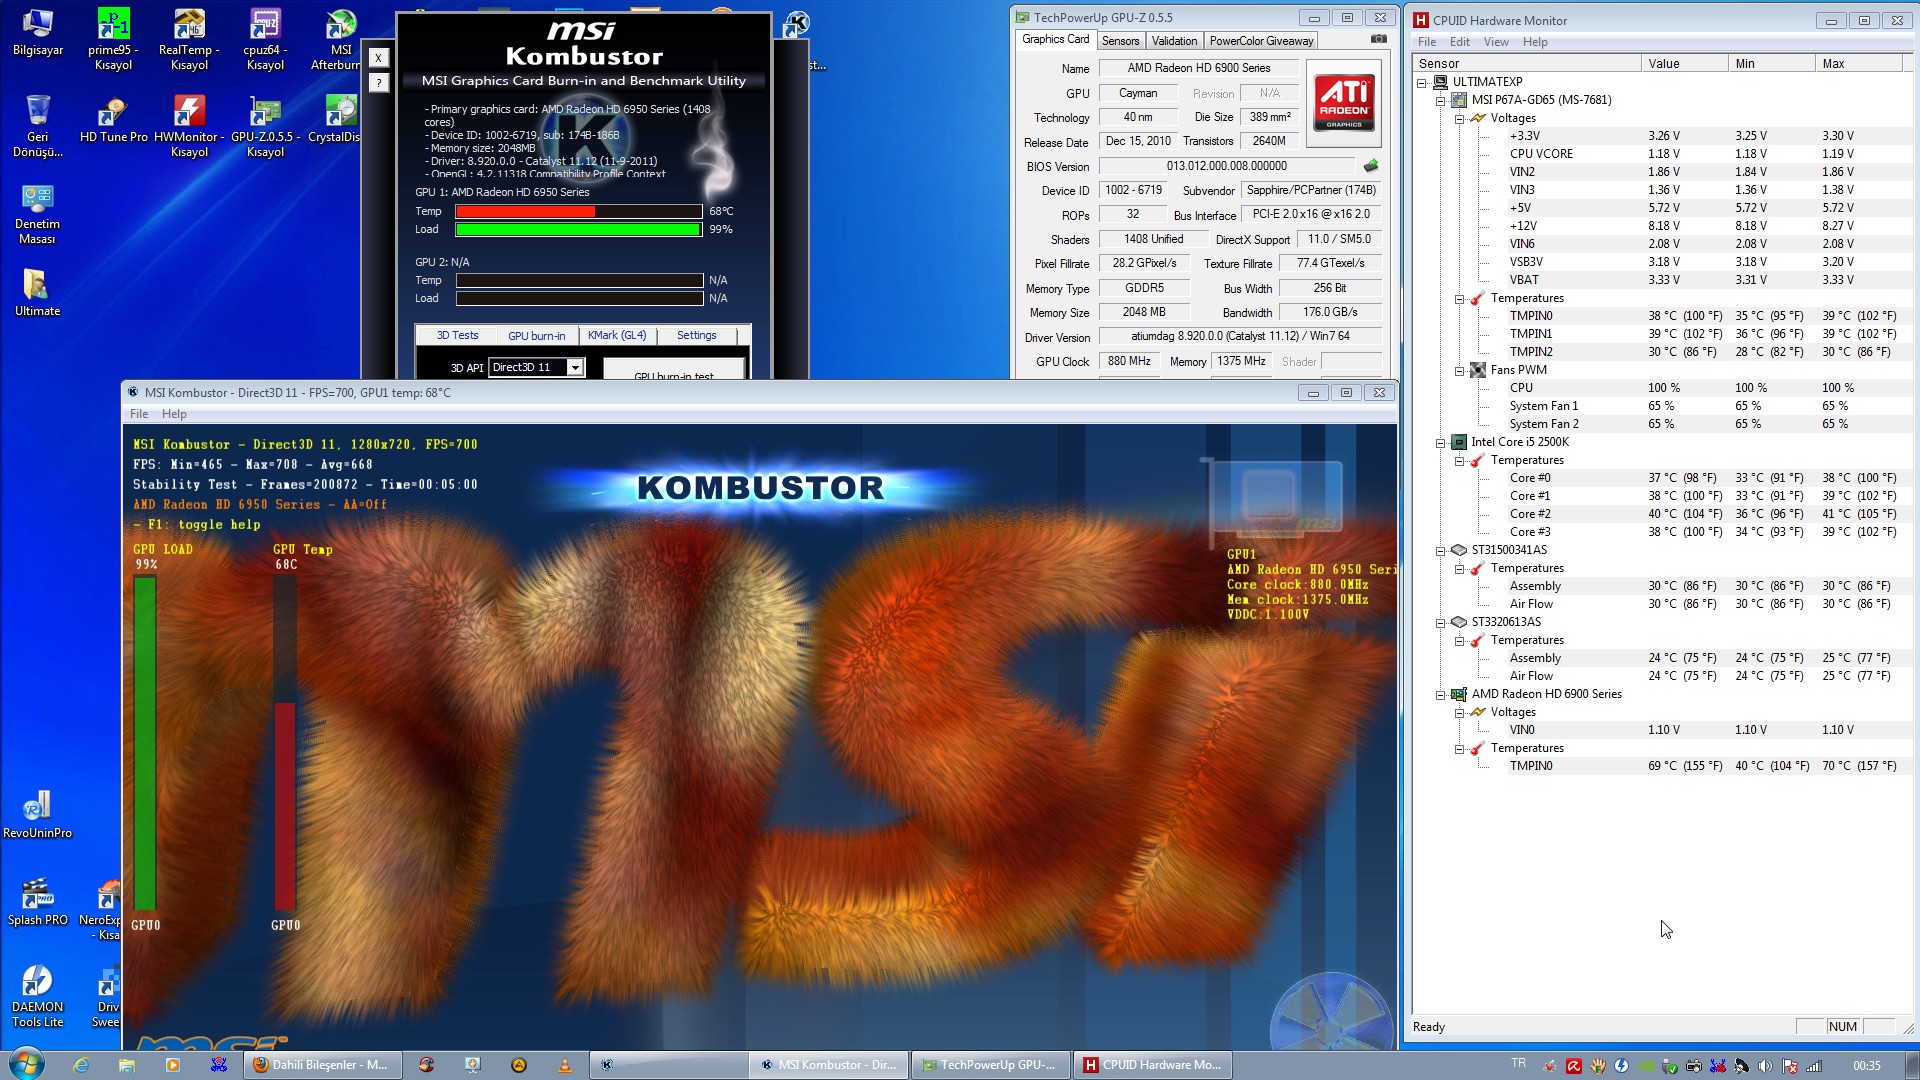Open HWMonitor View menu
Screen dimensions: 1920x1080
[1496, 42]
